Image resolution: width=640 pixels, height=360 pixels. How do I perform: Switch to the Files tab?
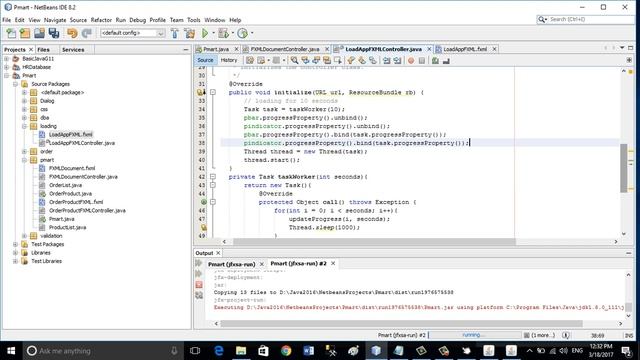(x=43, y=49)
